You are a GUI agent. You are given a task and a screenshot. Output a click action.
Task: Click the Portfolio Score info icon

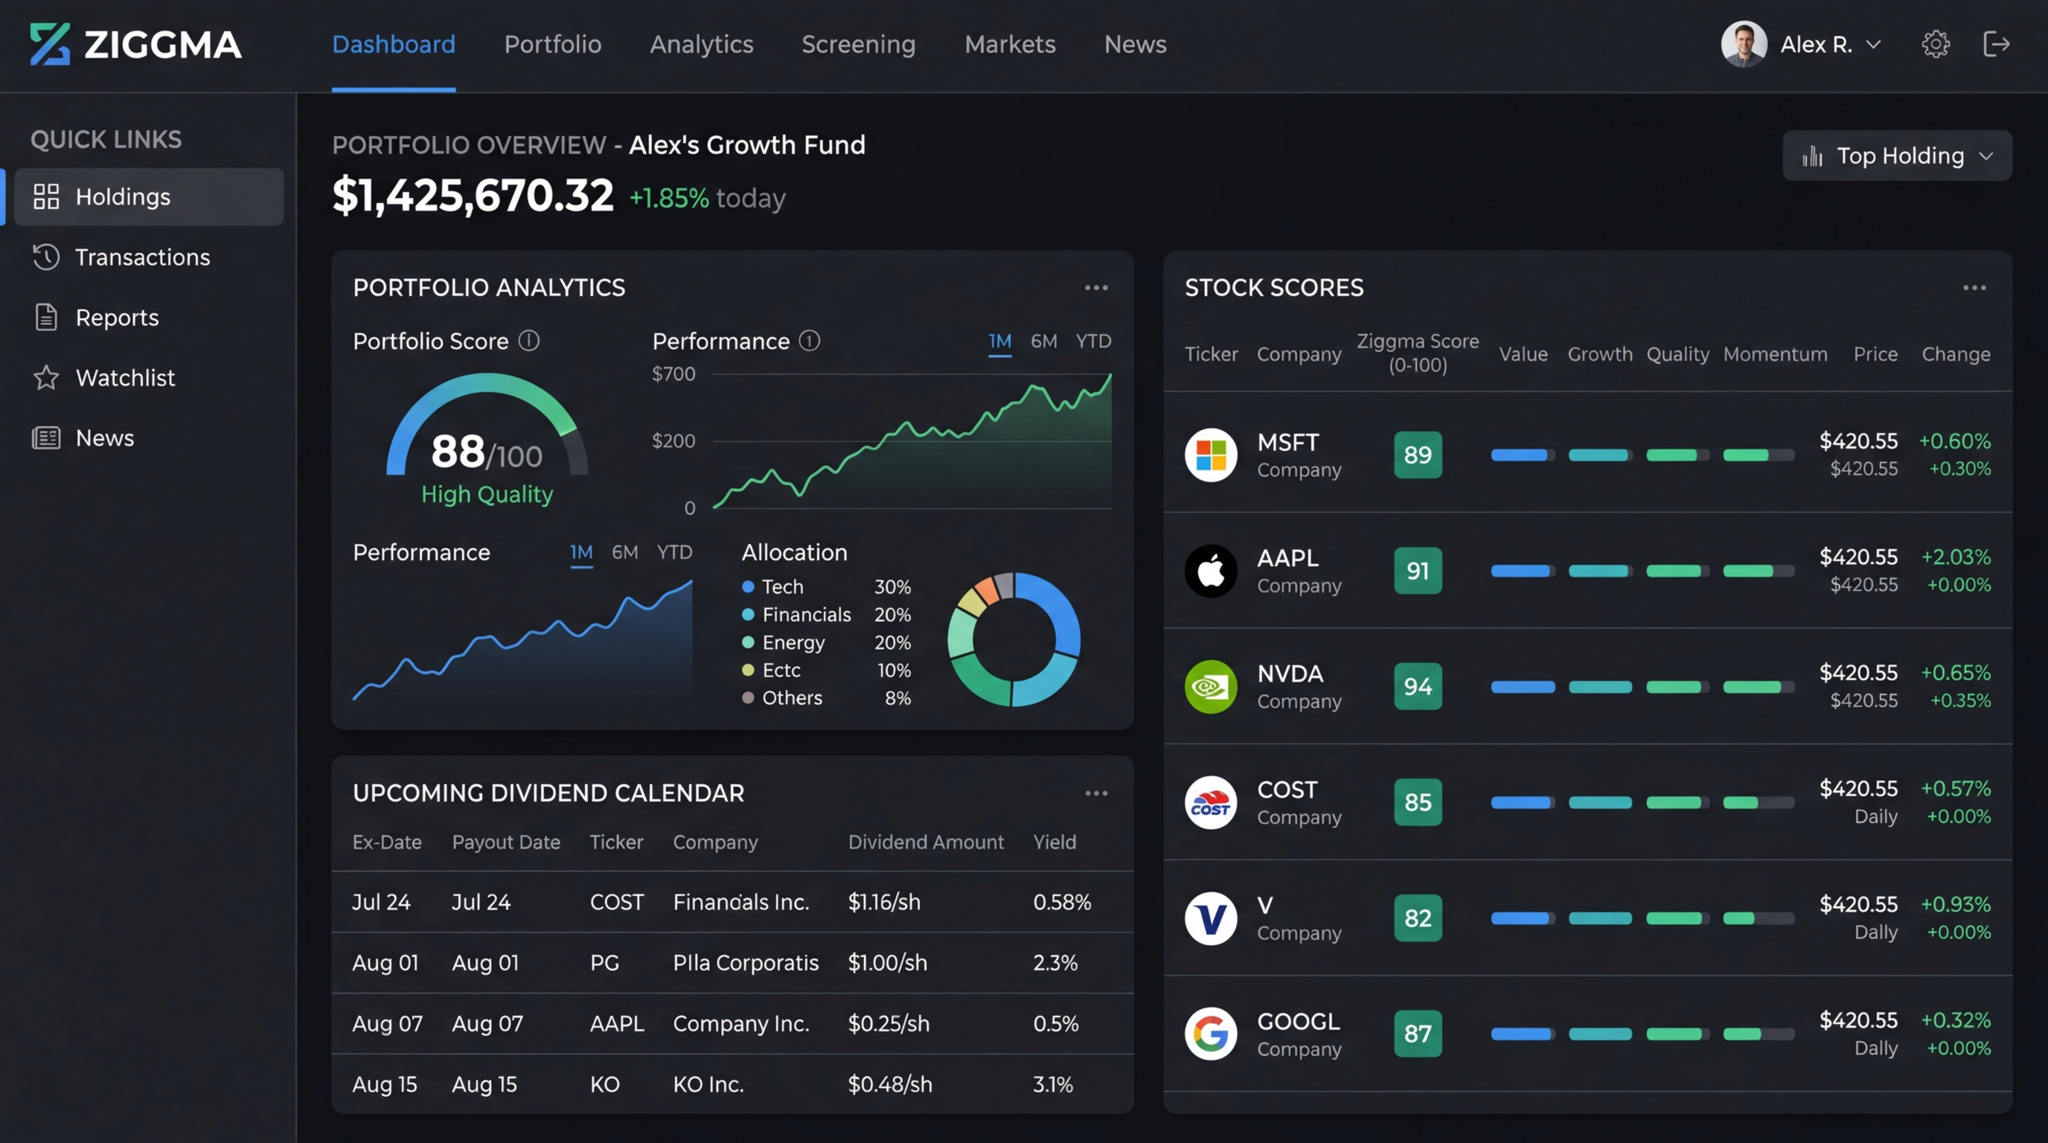coord(529,341)
